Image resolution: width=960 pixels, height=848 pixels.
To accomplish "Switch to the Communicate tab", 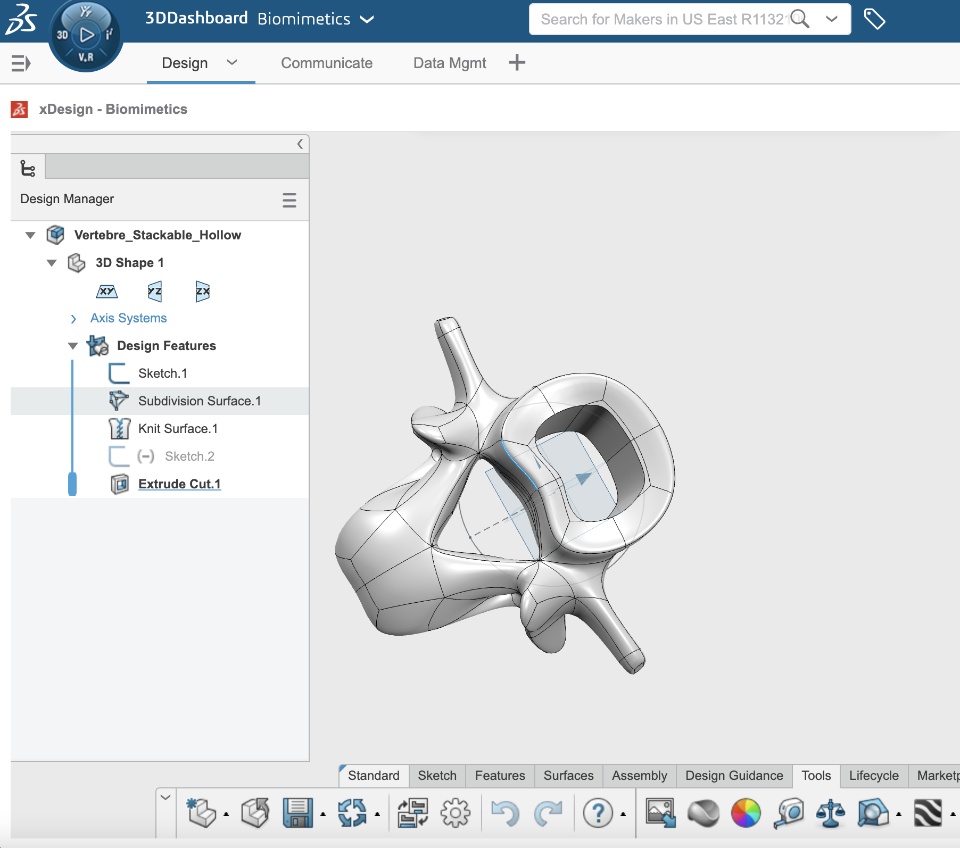I will pos(326,63).
